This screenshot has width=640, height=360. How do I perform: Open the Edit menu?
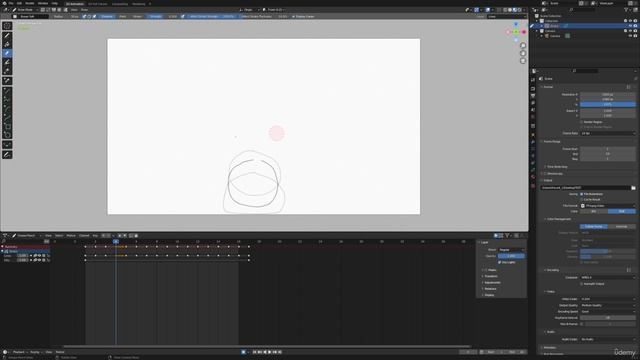click(19, 3)
